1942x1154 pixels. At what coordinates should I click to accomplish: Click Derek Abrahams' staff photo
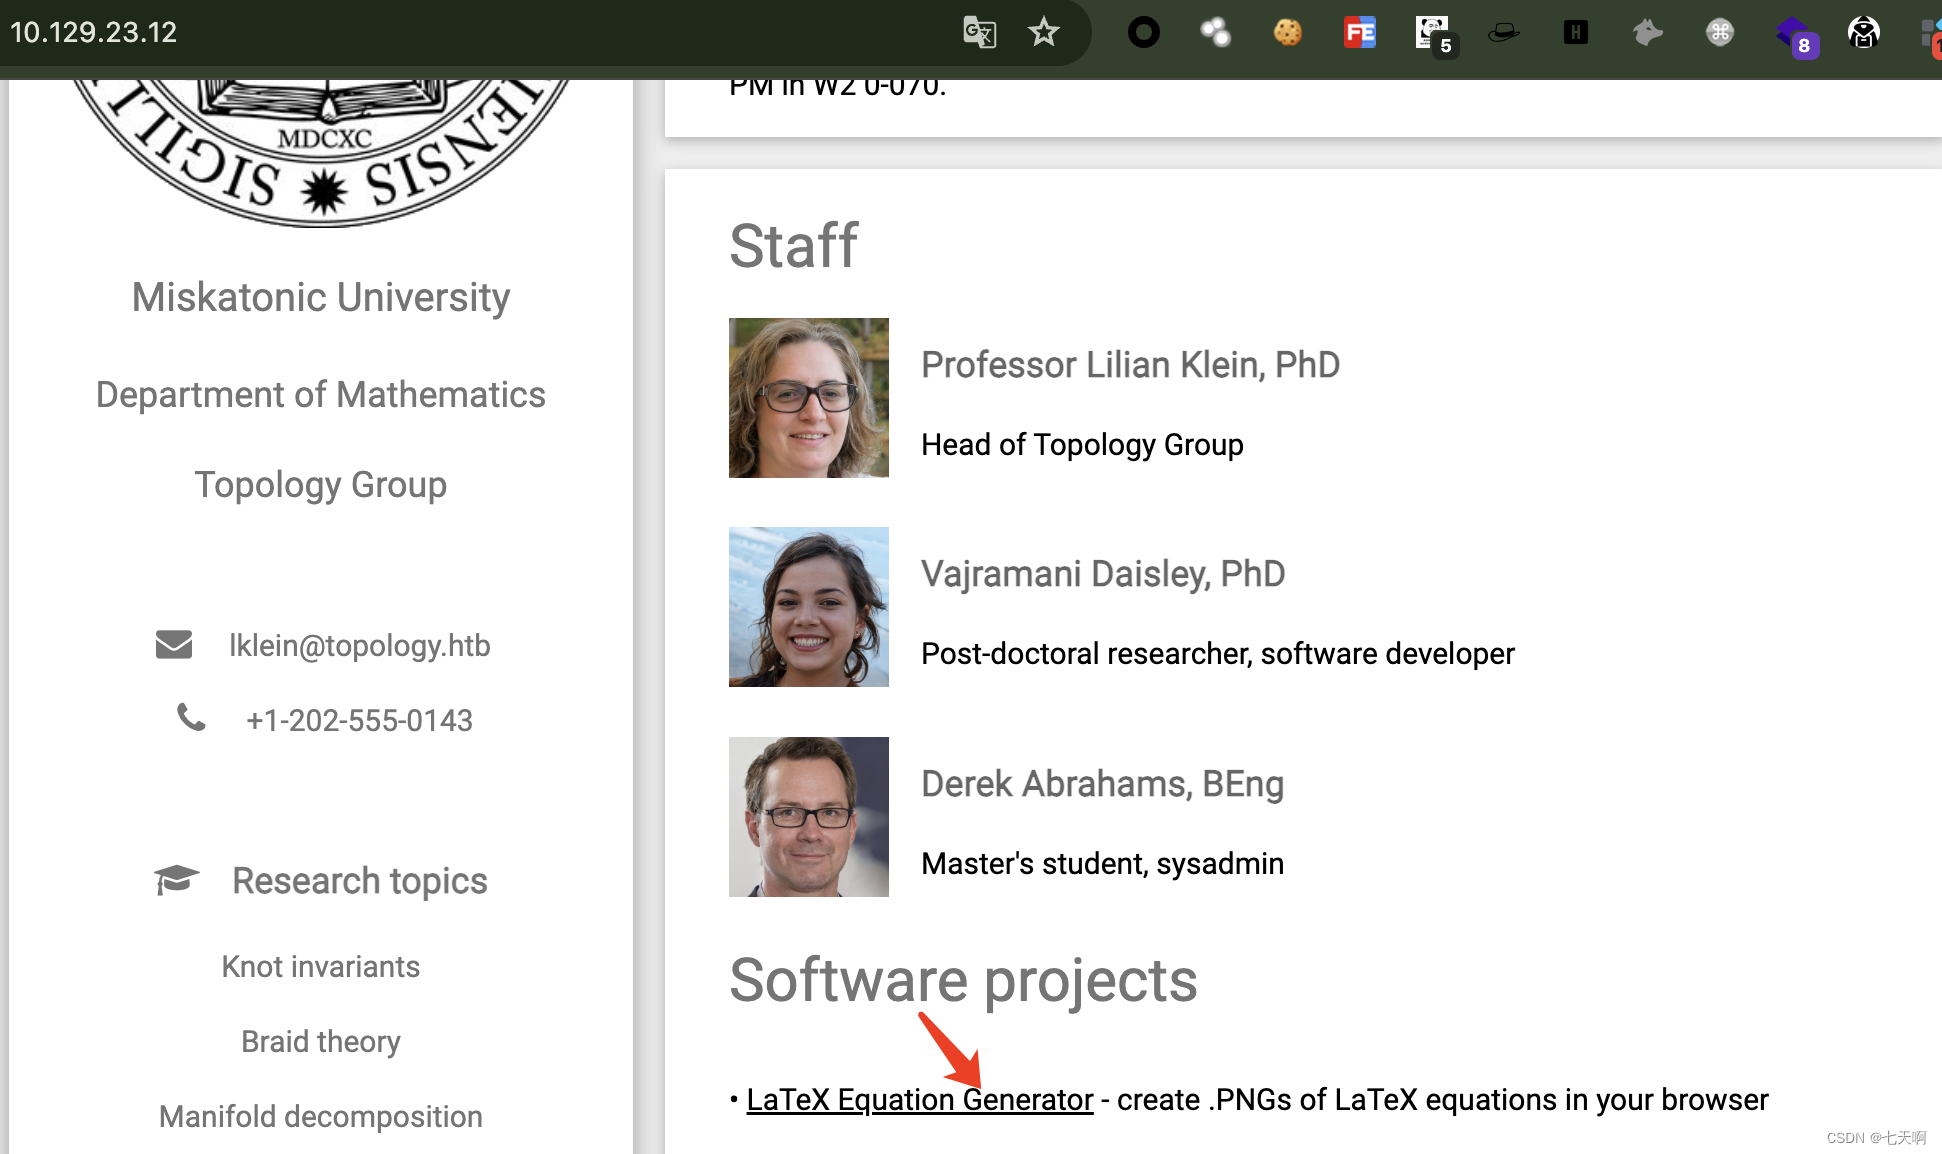[808, 817]
